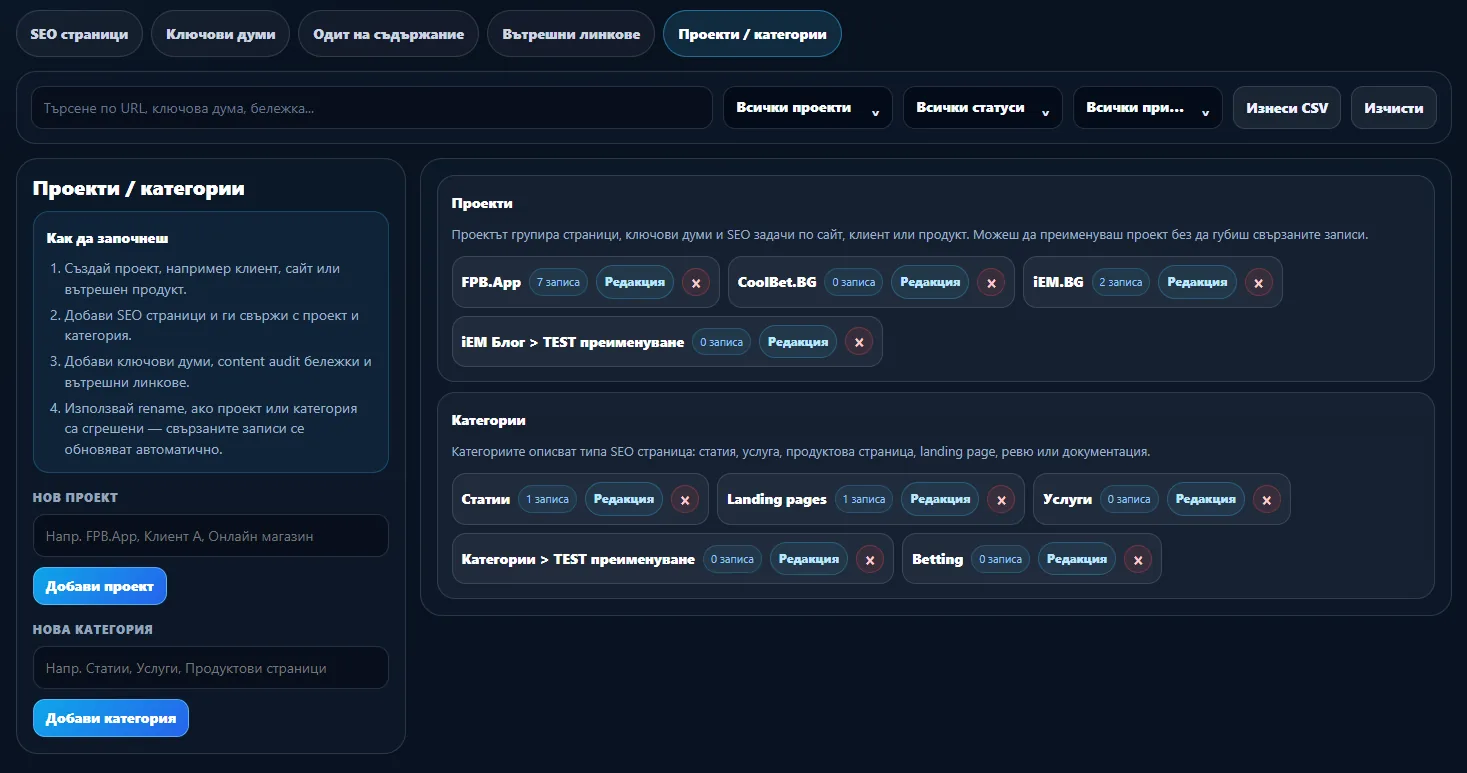Viewport: 1467px width, 773px height.
Task: Edit CoolBet.BG project via Редакция
Action: coord(930,282)
